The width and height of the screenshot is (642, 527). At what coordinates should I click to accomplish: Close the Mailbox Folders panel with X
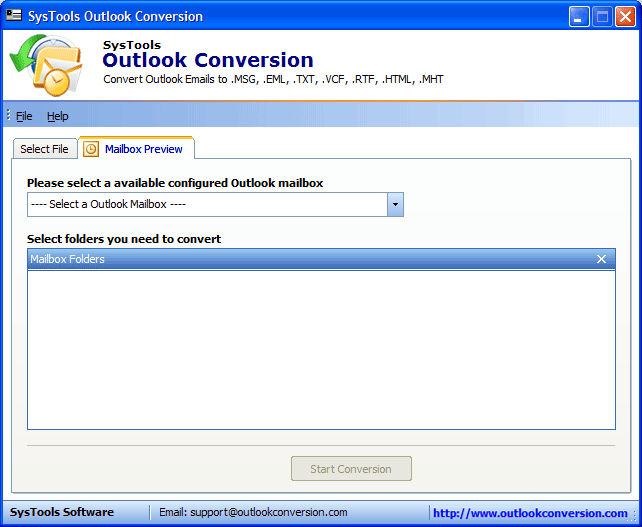[x=601, y=259]
